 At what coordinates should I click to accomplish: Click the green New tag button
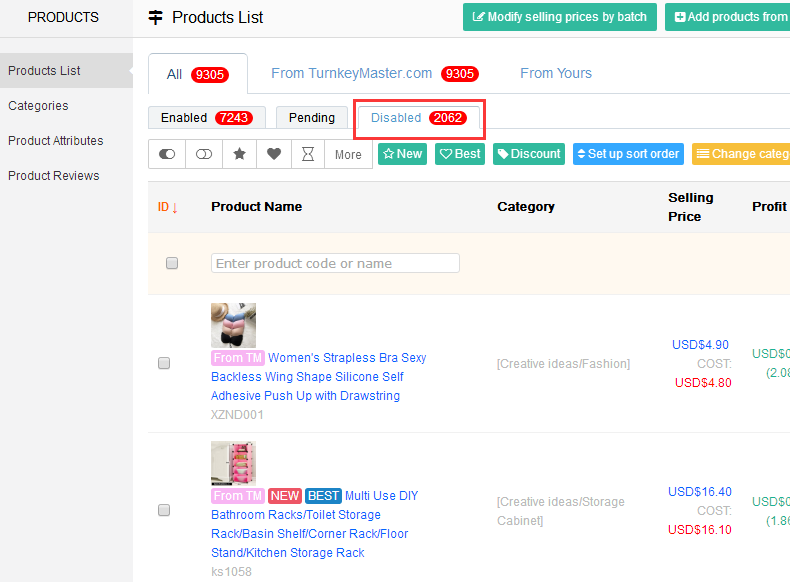[x=402, y=154]
